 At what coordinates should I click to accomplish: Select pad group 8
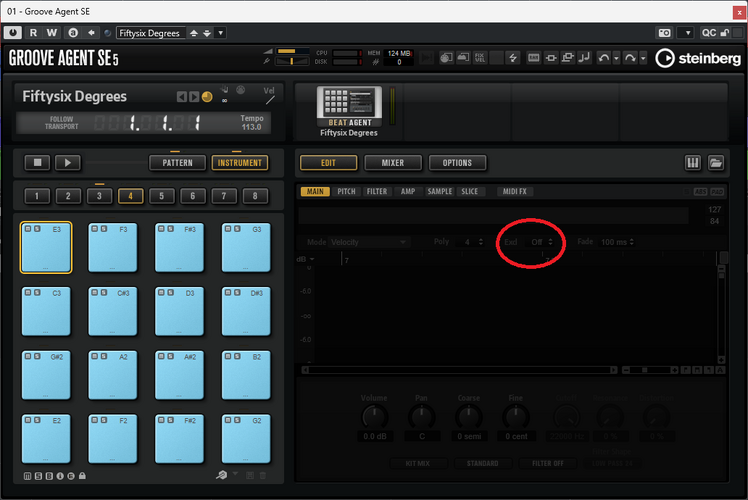255,196
